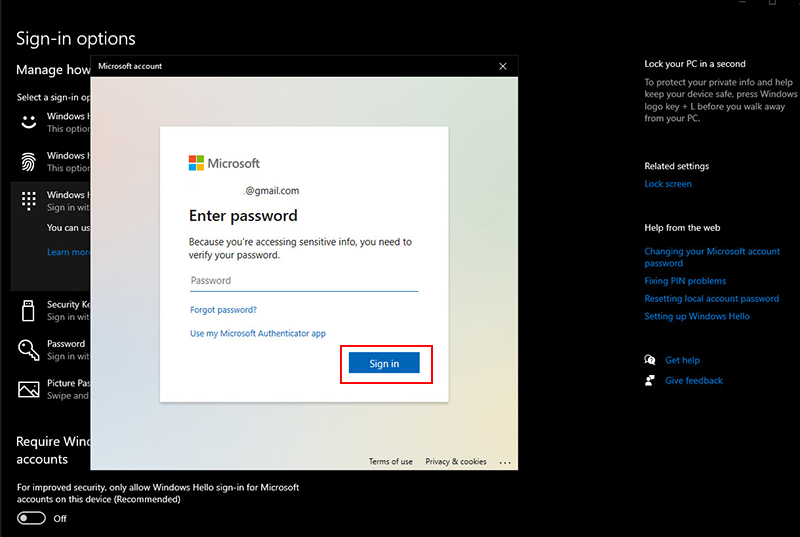Viewport: 800px width, 537px height.
Task: Click Help from the web heading
Action: (682, 227)
